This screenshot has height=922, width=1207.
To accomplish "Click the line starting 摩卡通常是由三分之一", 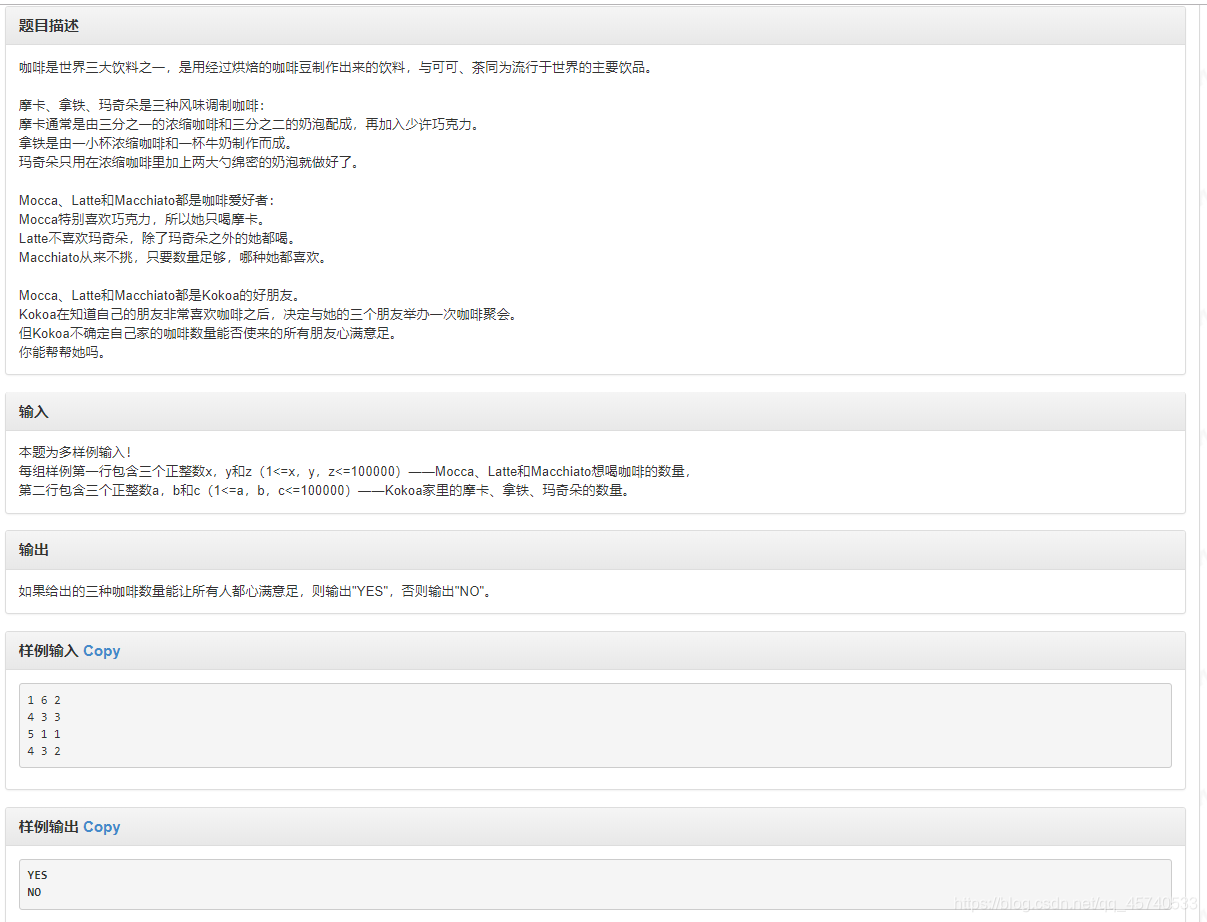I will [x=252, y=125].
